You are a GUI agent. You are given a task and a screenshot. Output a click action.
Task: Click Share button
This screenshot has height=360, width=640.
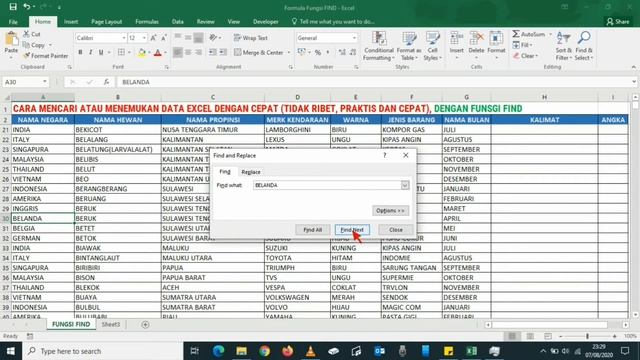tap(618, 22)
